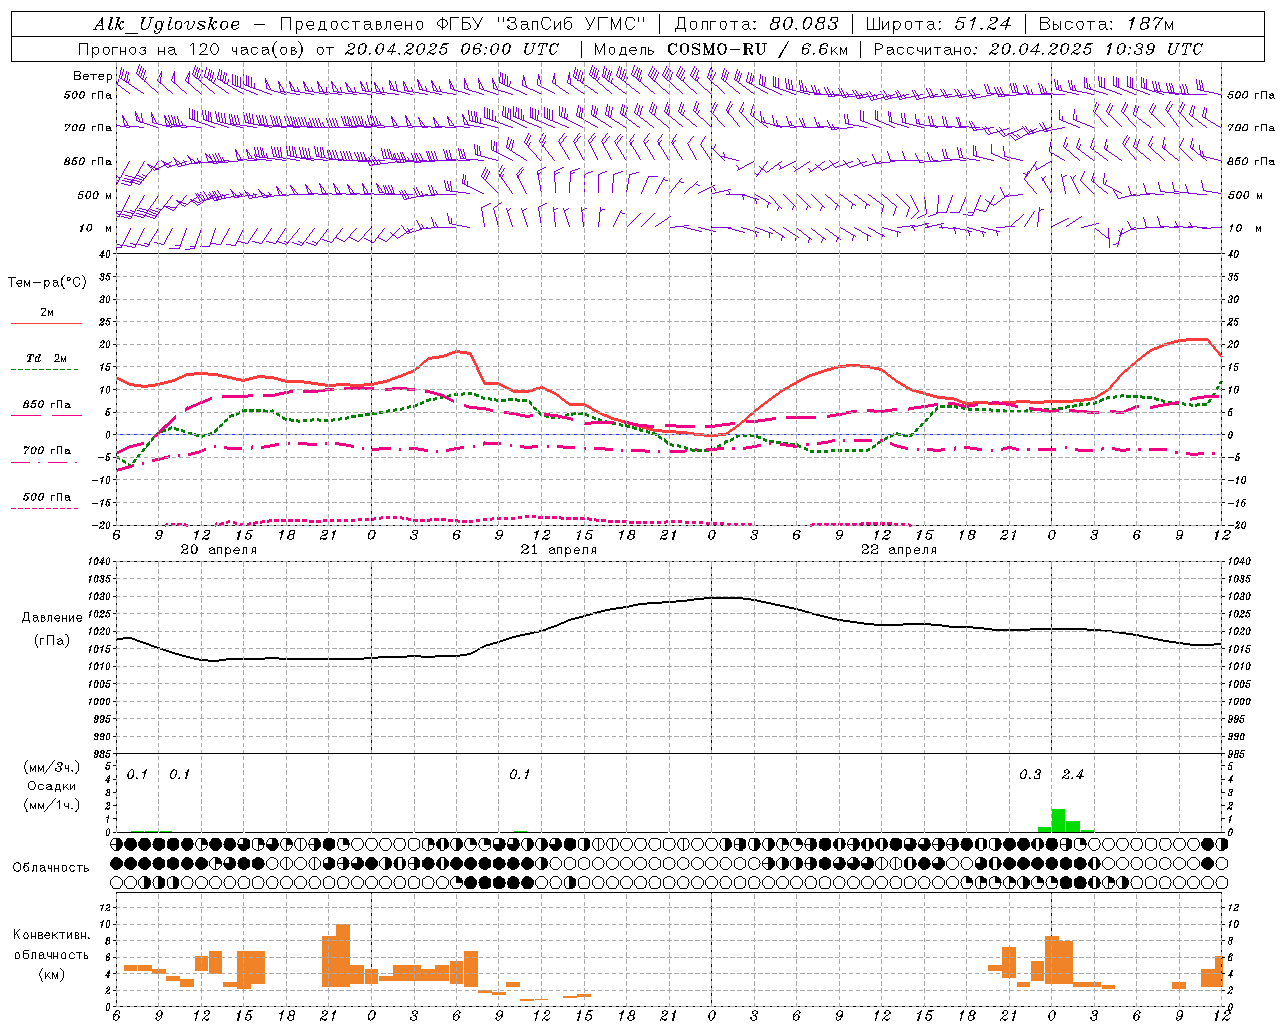Image resolution: width=1280 pixels, height=1024 pixels.
Task: Click the 'Тем-ра(°C)' temperature label
Action: click(47, 283)
